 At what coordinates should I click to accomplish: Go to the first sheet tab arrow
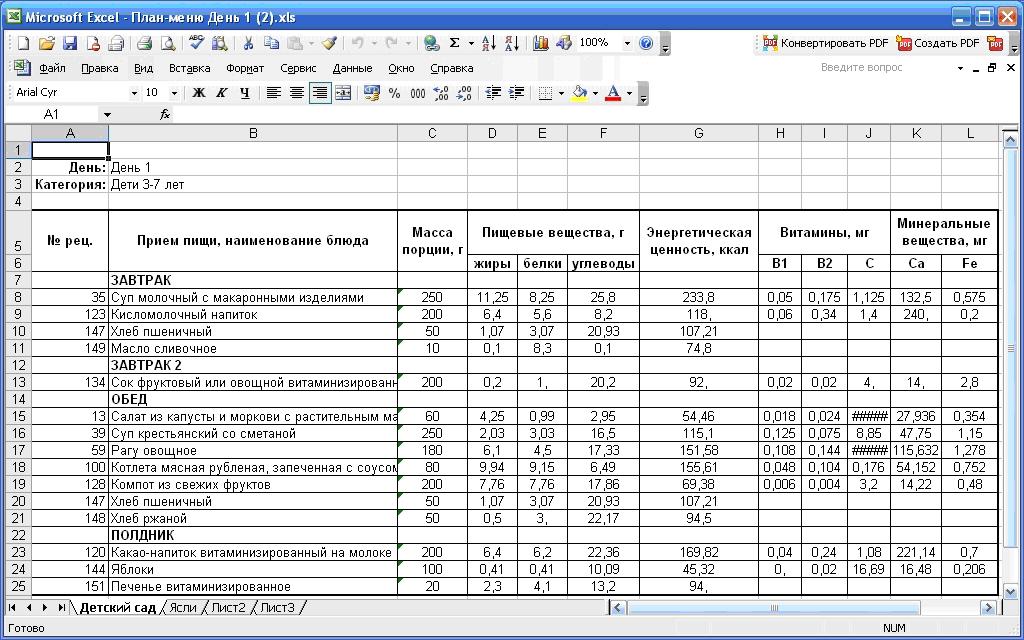tap(12, 608)
